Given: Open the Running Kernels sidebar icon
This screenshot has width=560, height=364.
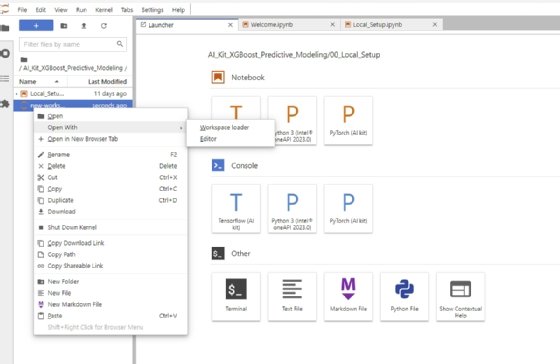Looking at the screenshot, I should pyautogui.click(x=5, y=54).
